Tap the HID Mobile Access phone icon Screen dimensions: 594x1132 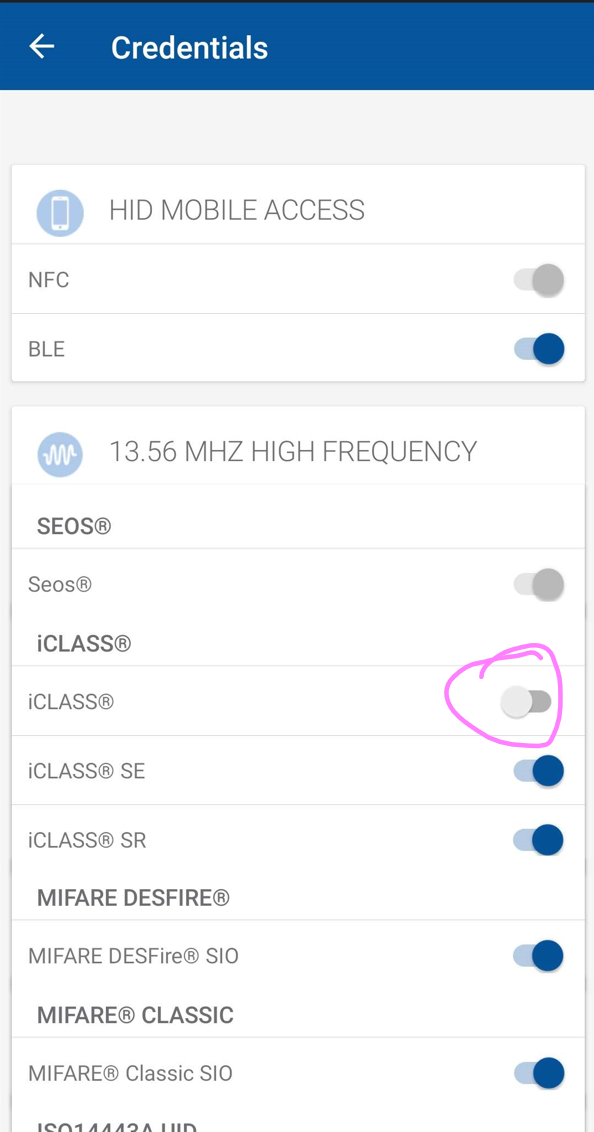point(60,213)
